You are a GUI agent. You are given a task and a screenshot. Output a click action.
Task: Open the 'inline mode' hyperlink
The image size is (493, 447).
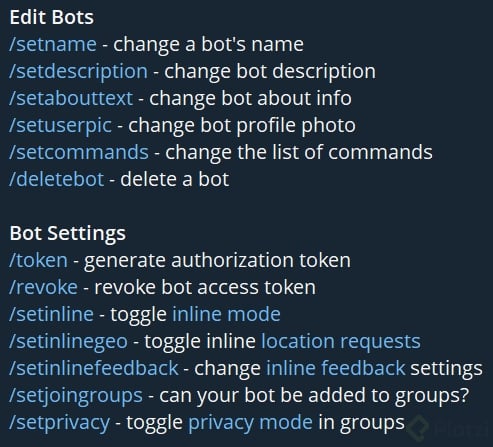[x=226, y=314]
